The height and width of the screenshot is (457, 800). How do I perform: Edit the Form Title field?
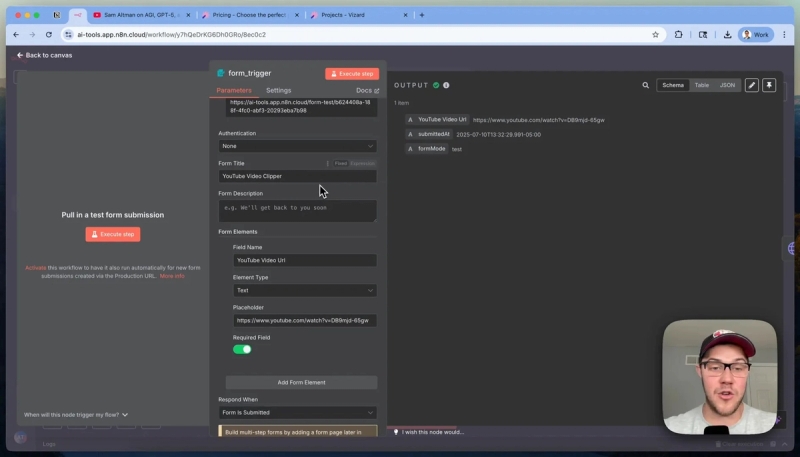click(x=297, y=176)
